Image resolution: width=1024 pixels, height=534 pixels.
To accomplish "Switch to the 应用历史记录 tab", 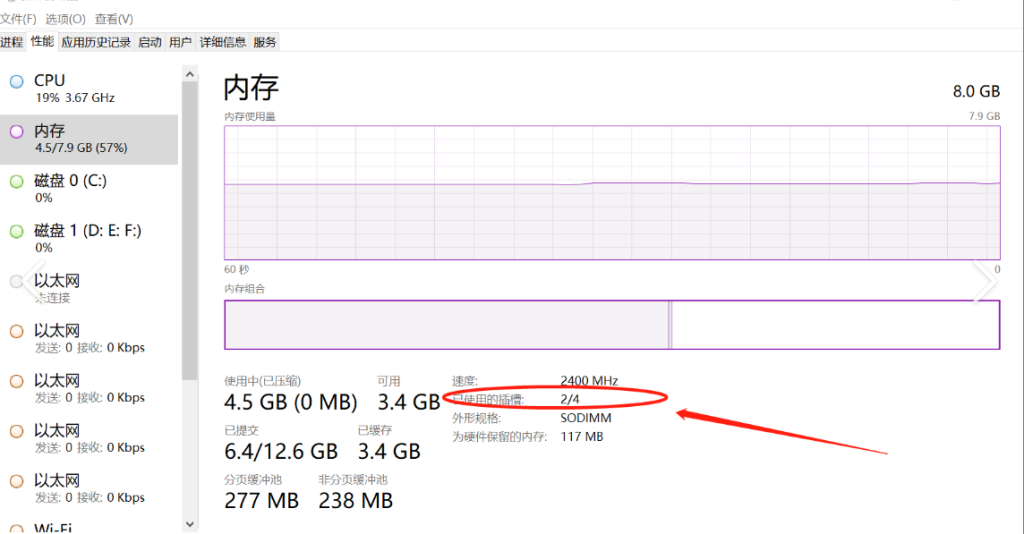I will (96, 42).
